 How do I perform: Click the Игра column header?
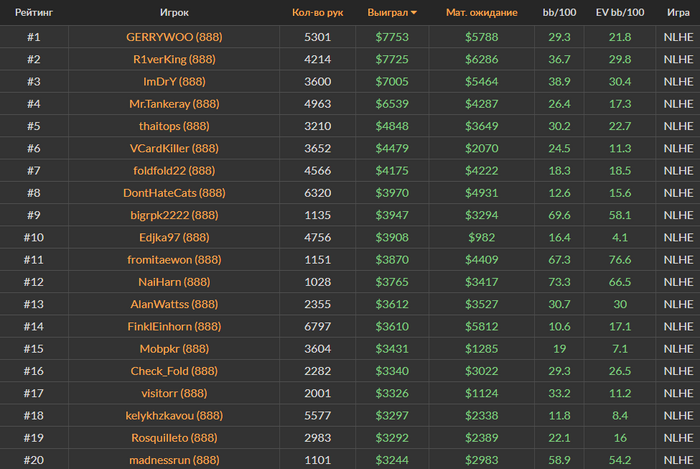(x=678, y=12)
